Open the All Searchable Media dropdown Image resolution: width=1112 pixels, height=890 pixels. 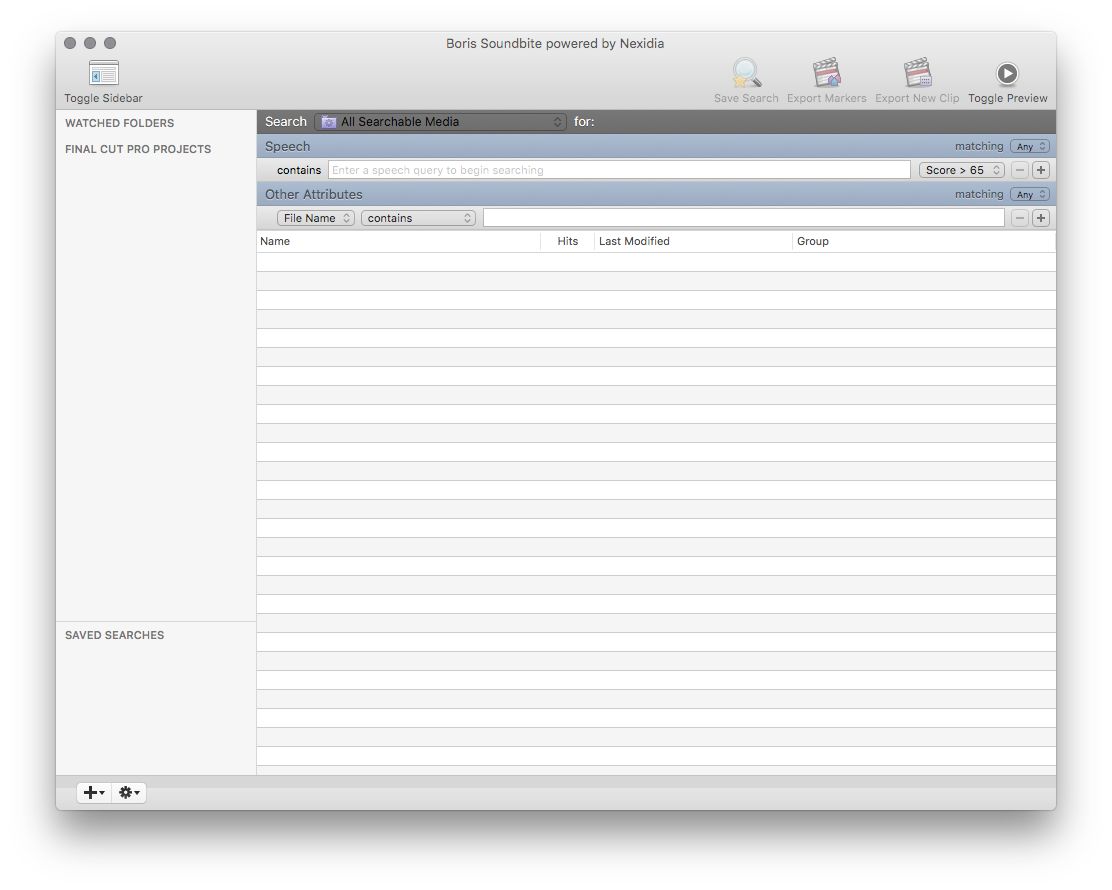pyautogui.click(x=441, y=122)
